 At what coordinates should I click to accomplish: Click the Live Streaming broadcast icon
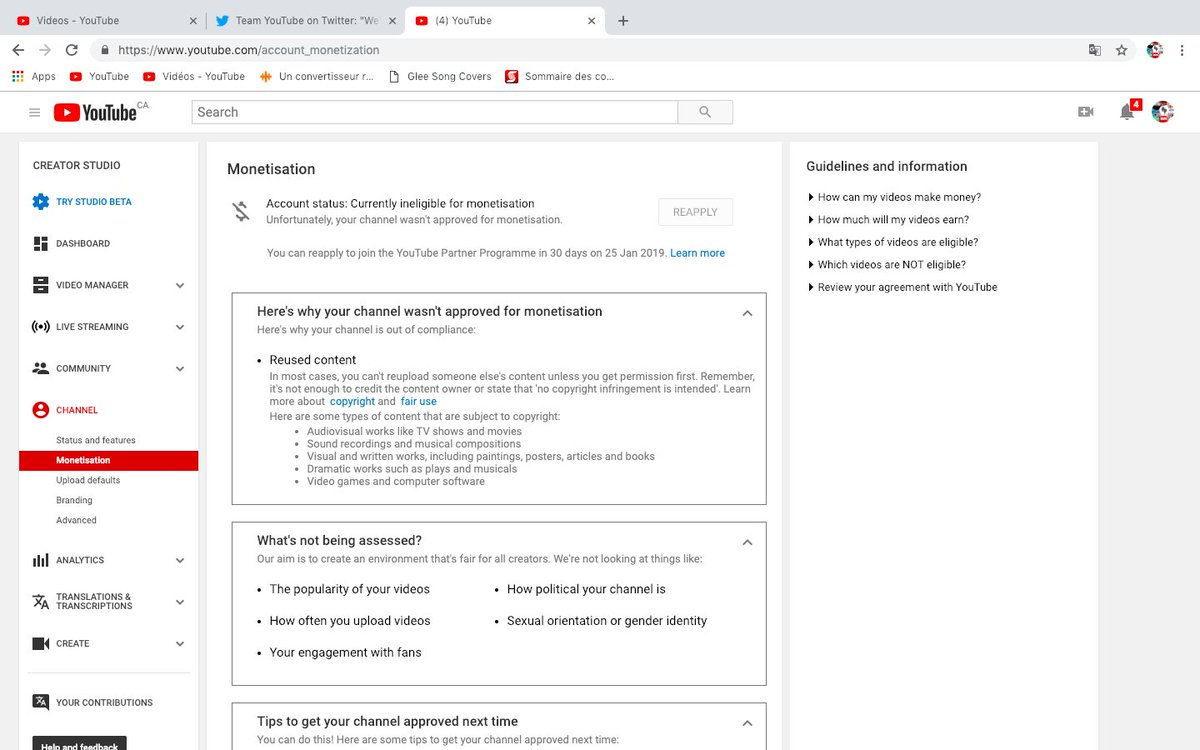(x=41, y=327)
